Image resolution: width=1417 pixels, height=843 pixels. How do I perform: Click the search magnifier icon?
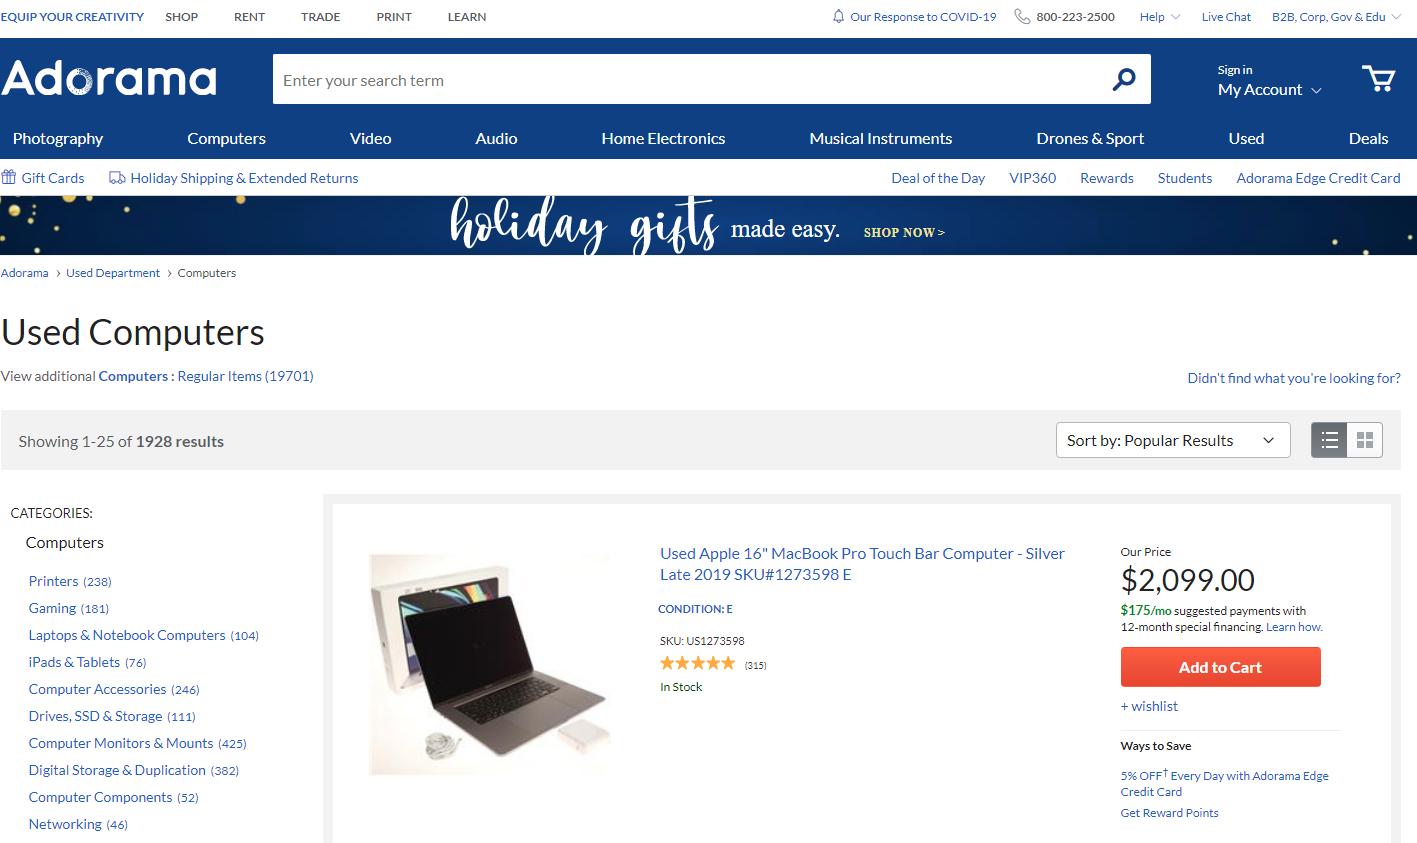tap(1124, 79)
